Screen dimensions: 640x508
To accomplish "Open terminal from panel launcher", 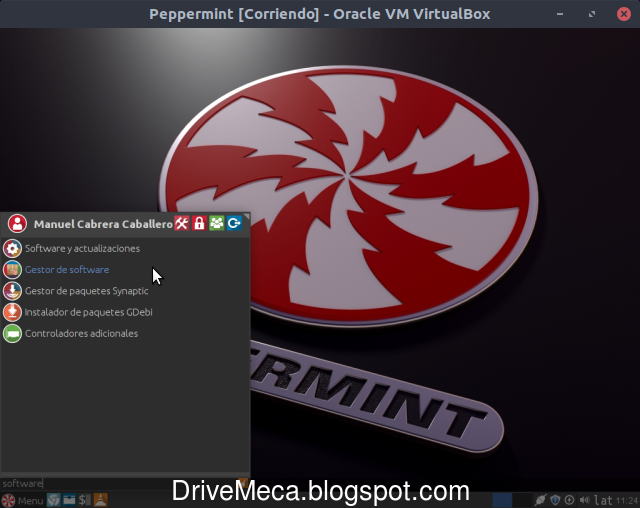I will [x=84, y=500].
